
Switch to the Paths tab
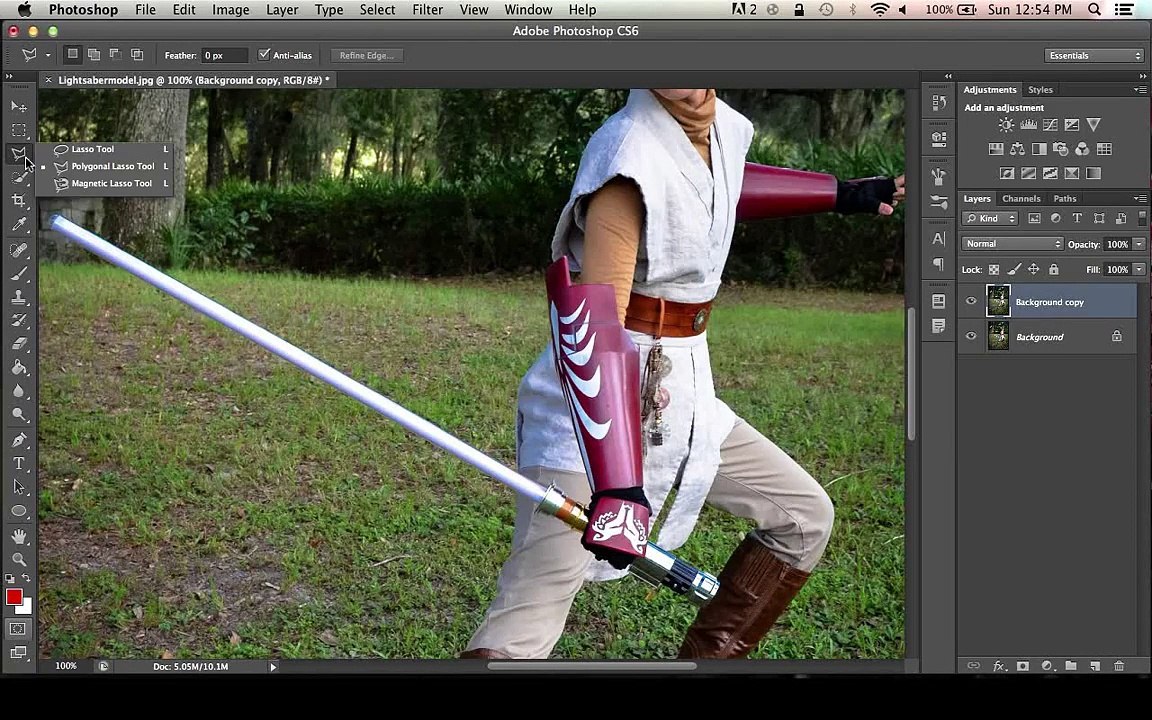pos(1065,198)
